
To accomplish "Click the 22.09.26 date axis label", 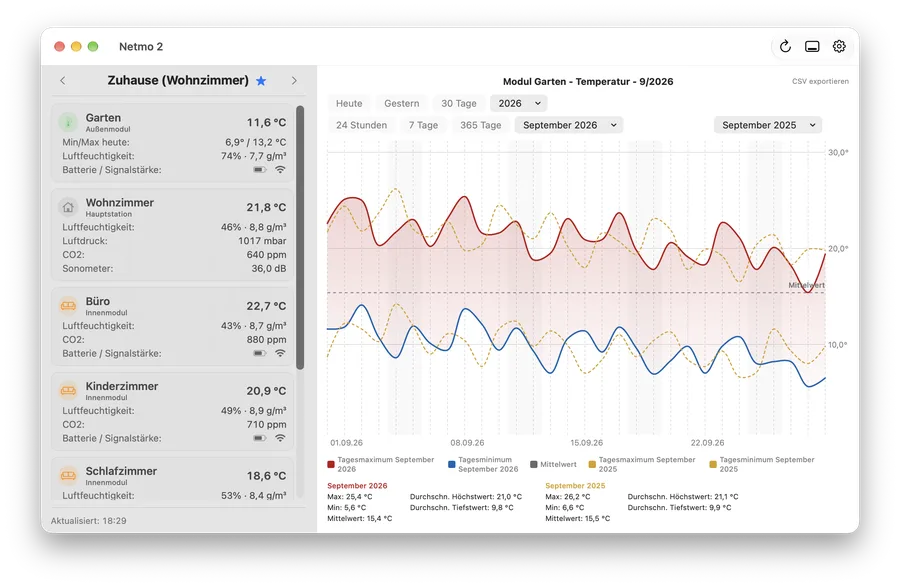I will 707,443.
